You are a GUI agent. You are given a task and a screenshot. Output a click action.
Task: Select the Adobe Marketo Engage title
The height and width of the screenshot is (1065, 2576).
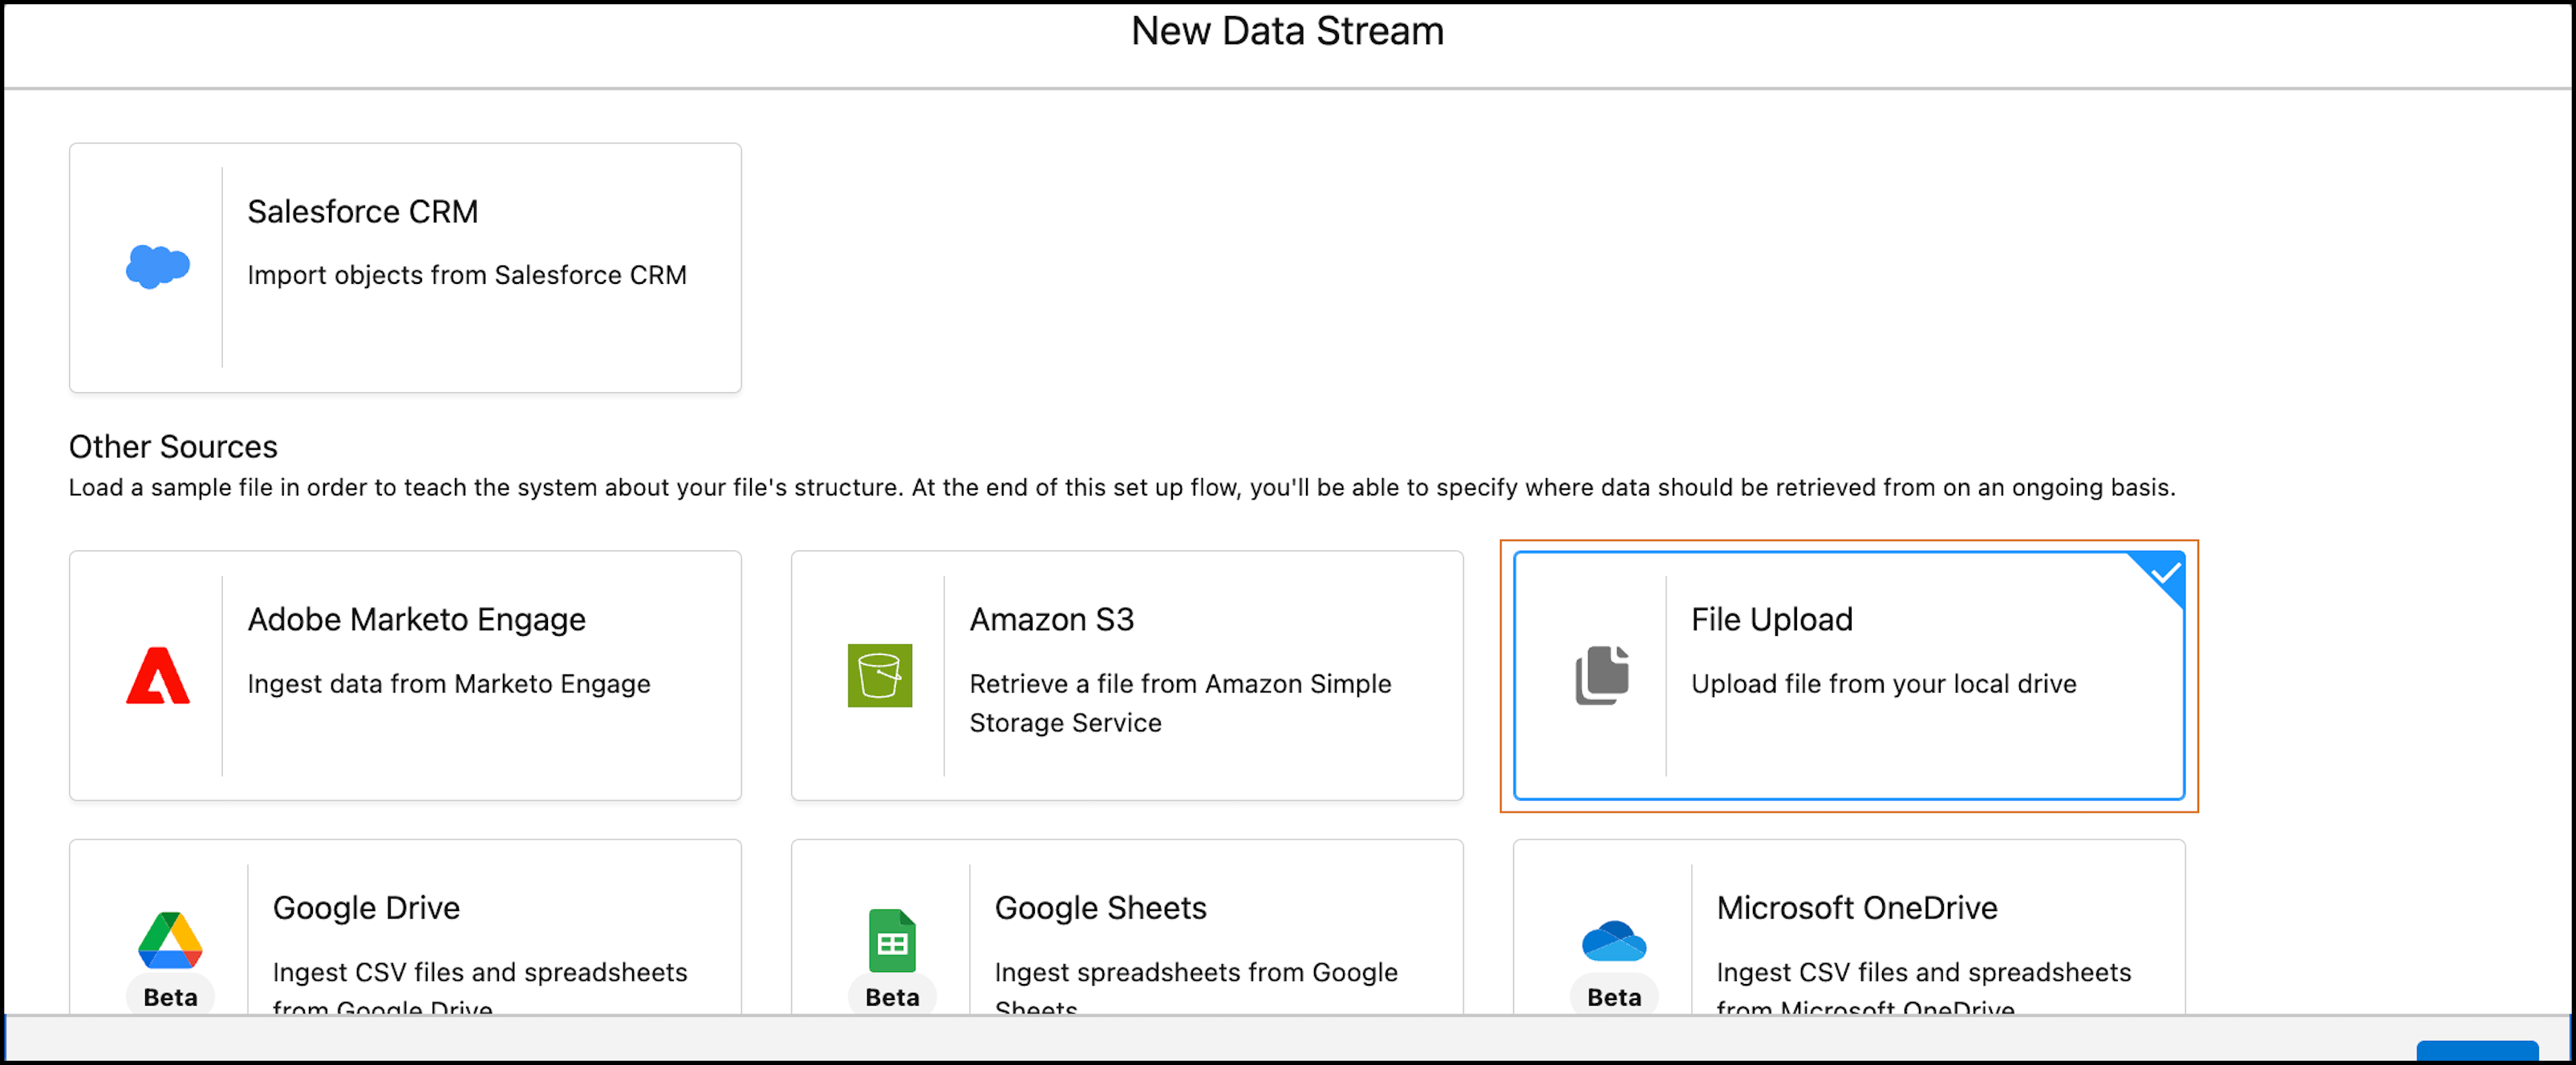point(416,620)
